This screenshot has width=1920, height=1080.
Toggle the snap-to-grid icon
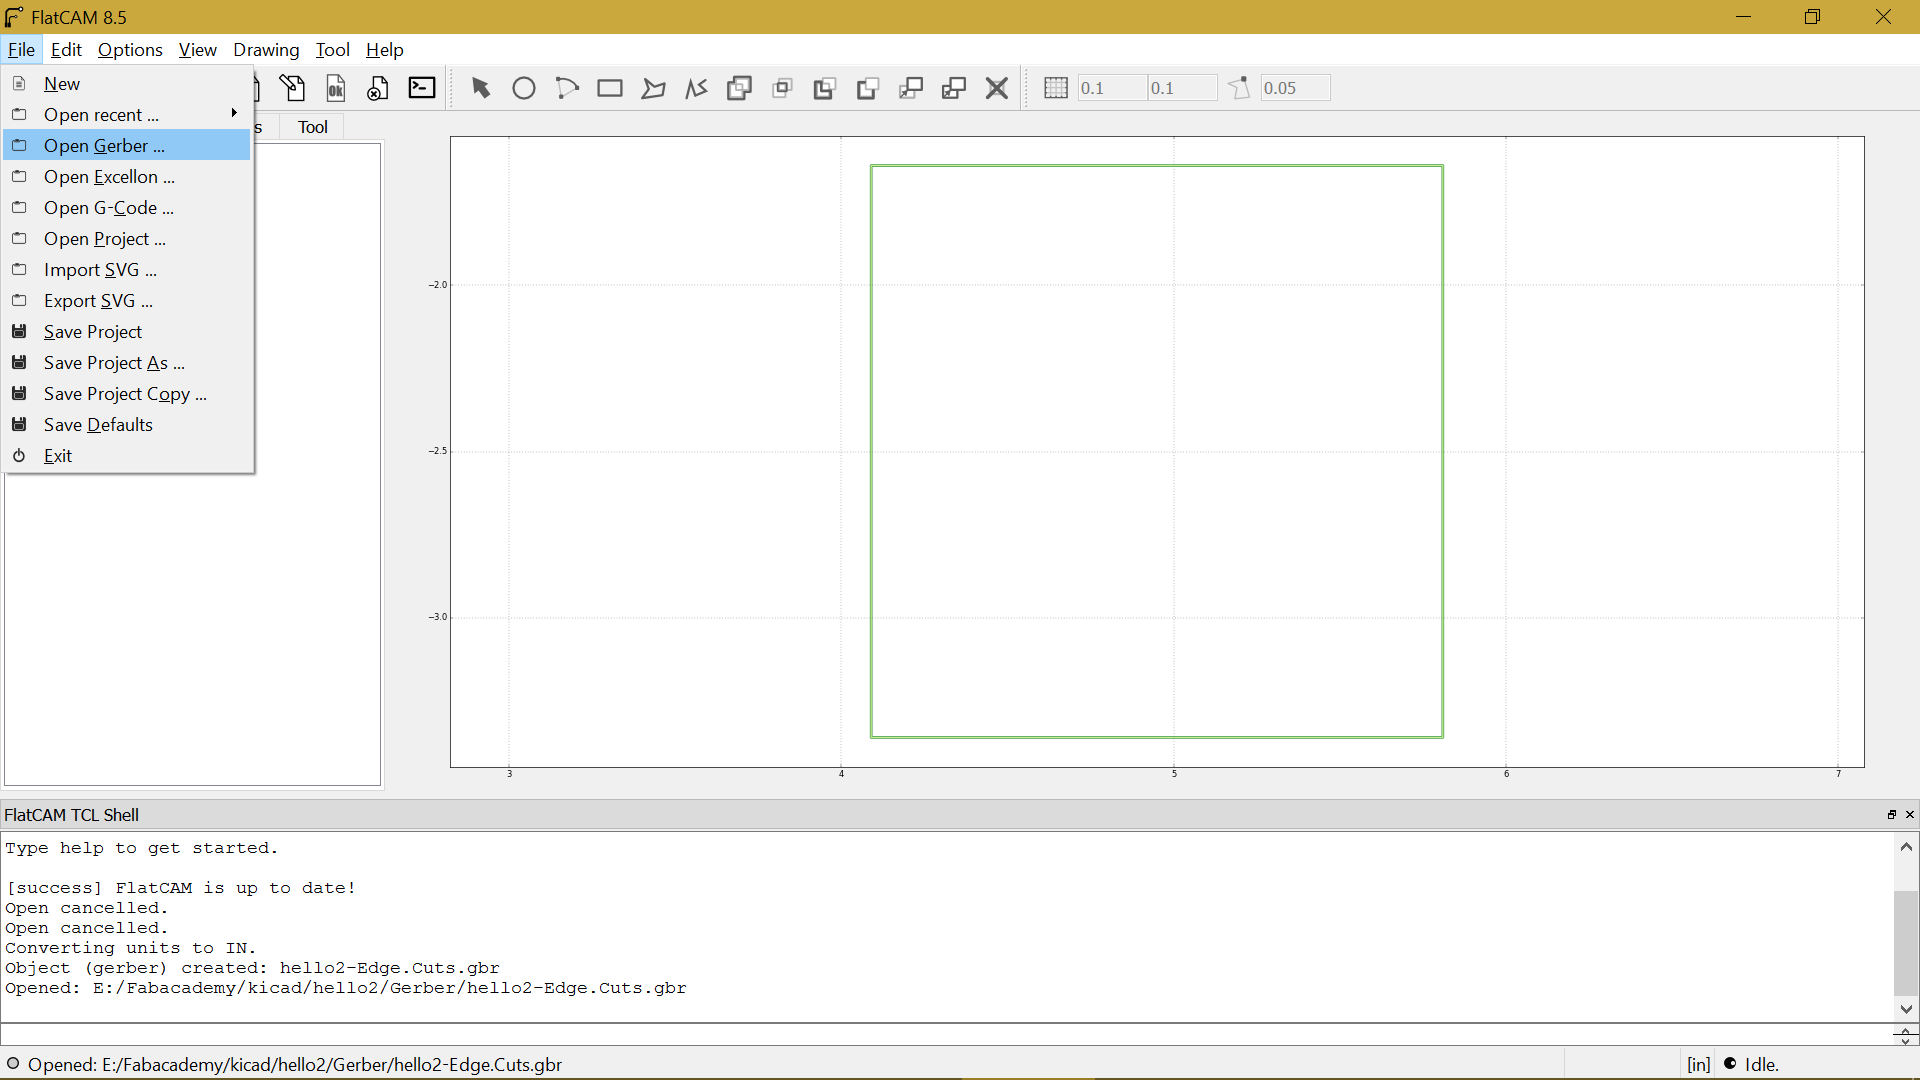coord(1056,88)
